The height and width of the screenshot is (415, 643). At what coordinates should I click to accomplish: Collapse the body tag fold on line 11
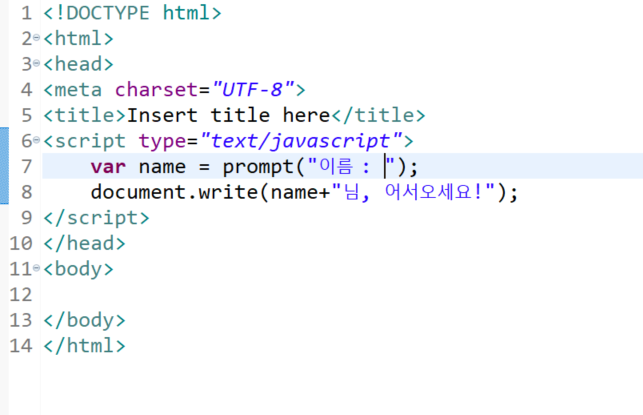(36, 269)
